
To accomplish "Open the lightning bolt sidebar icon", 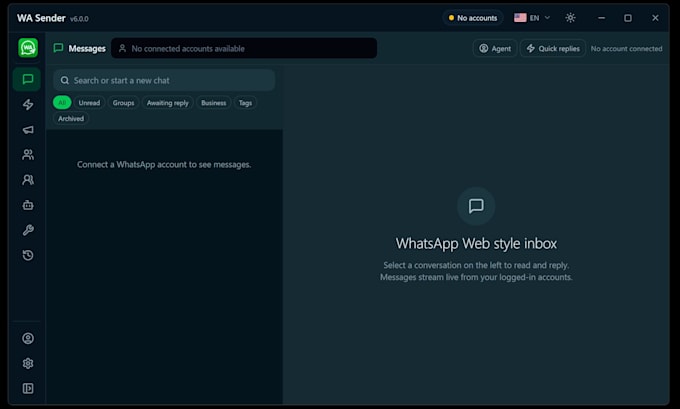I will pos(28,105).
